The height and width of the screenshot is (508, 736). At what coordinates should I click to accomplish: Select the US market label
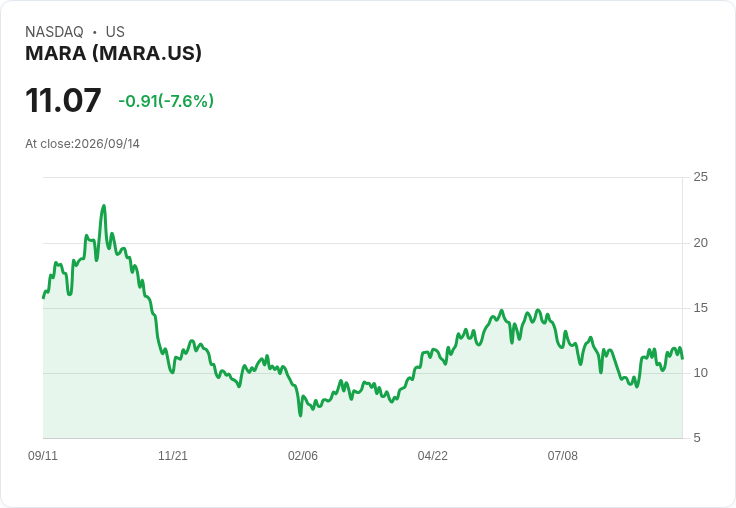point(115,32)
